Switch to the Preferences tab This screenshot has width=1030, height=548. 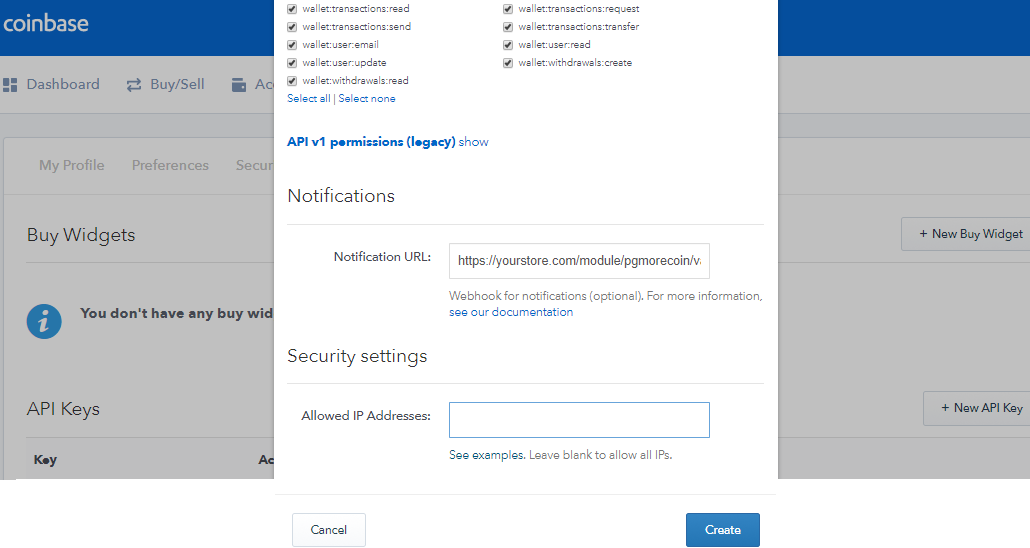[170, 165]
